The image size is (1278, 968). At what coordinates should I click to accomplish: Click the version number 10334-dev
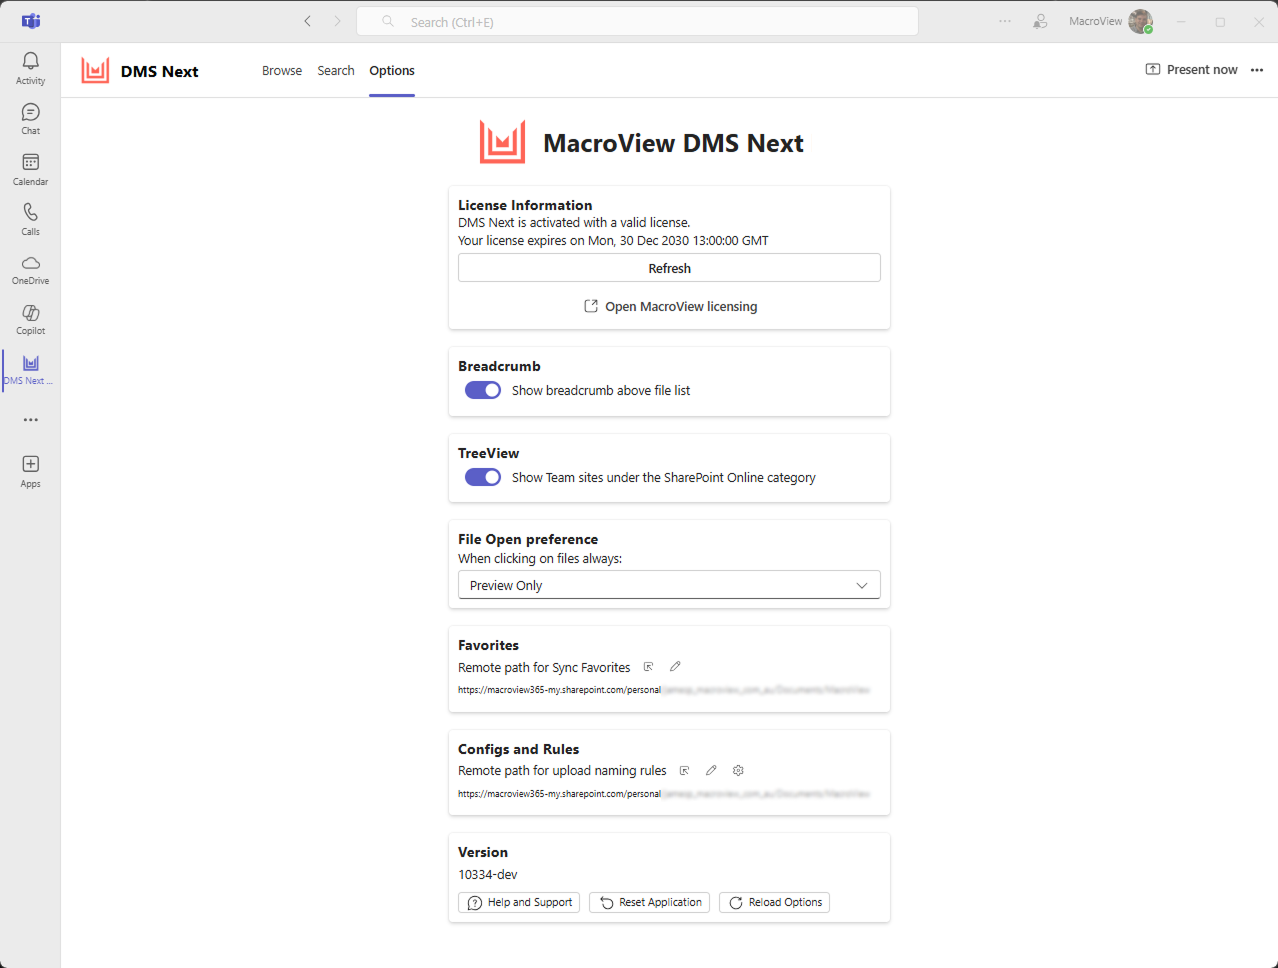[488, 875]
